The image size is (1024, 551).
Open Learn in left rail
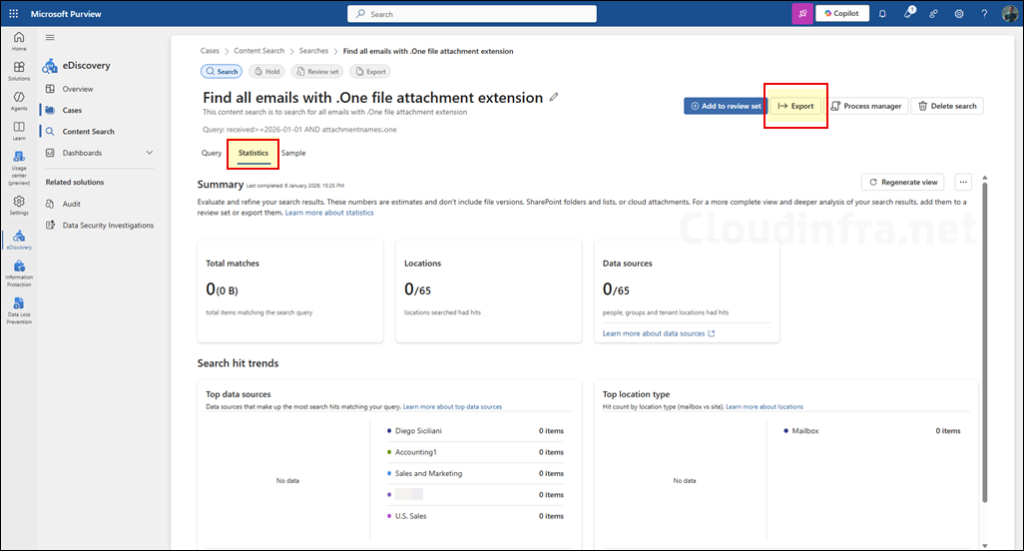point(19,131)
